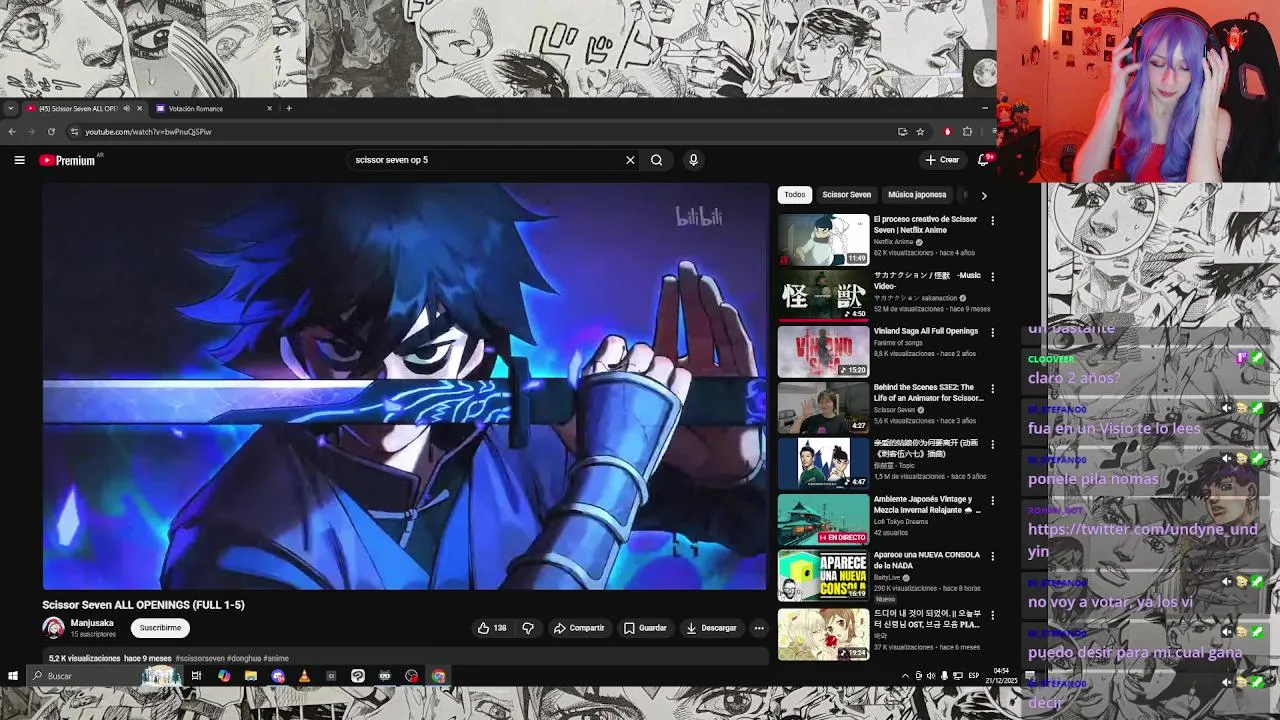Click the ESP language indicator
The width and height of the screenshot is (1280, 720).
tap(973, 676)
